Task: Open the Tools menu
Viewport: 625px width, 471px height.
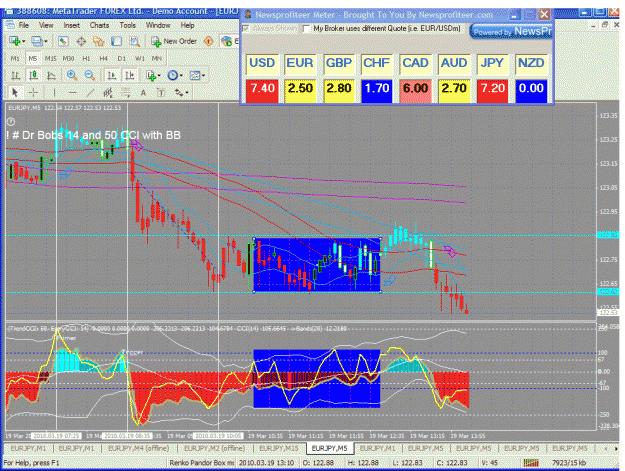Action: click(128, 26)
